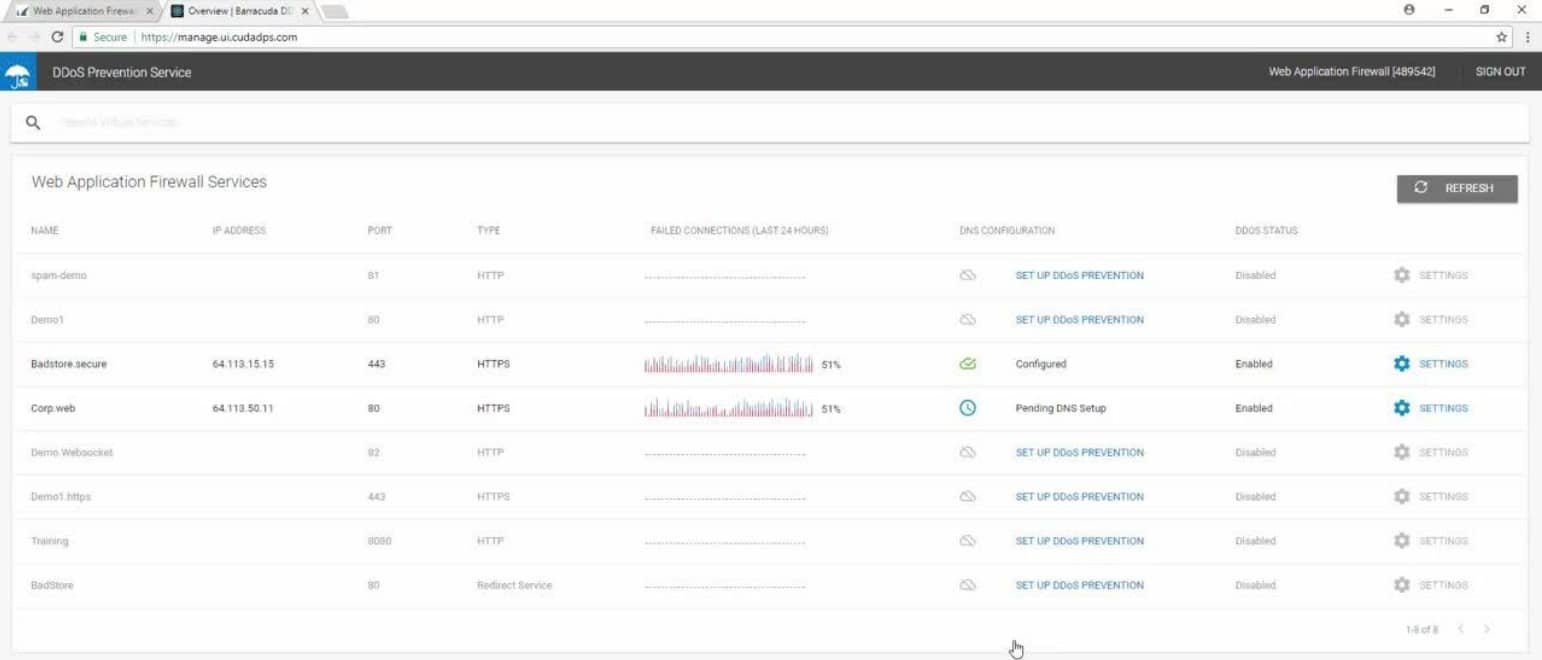Click SET UP DDoS PREVENTION for Demo.Websocket
Viewport: 1542px width, 660px height.
tap(1080, 453)
